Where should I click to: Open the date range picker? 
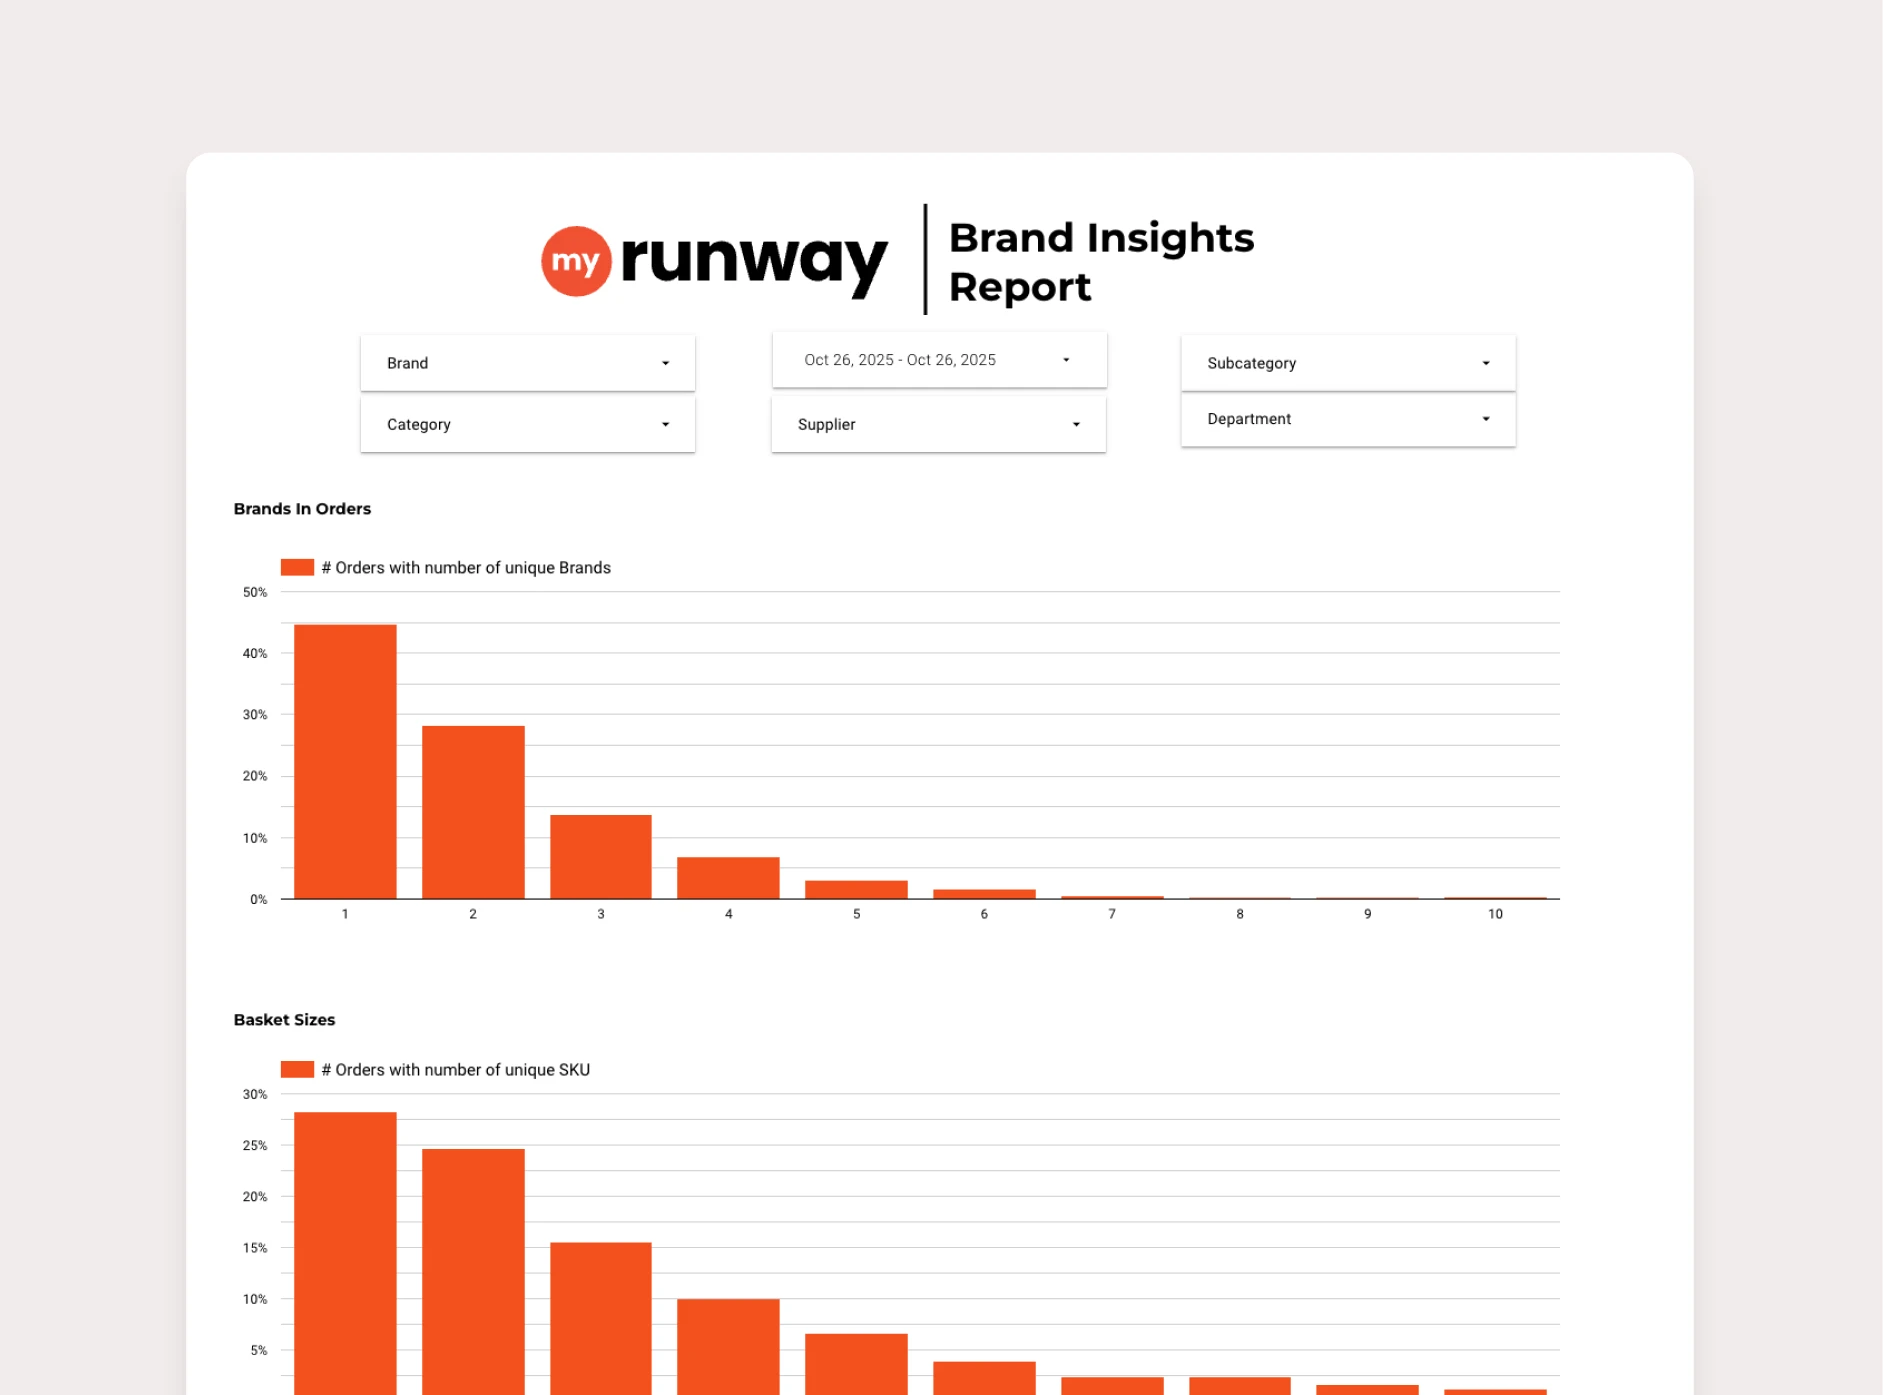point(939,360)
